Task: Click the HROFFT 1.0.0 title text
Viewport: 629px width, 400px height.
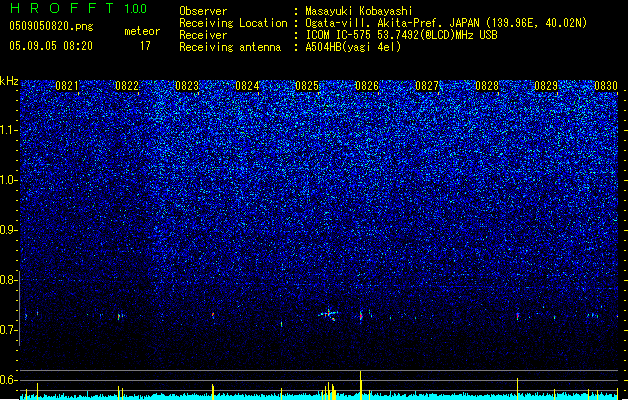Action: (78, 8)
